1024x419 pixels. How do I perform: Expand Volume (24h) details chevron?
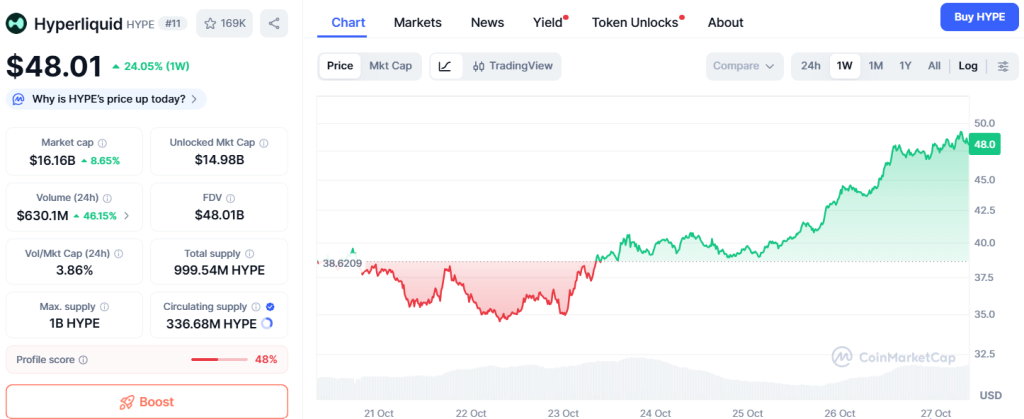click(126, 215)
